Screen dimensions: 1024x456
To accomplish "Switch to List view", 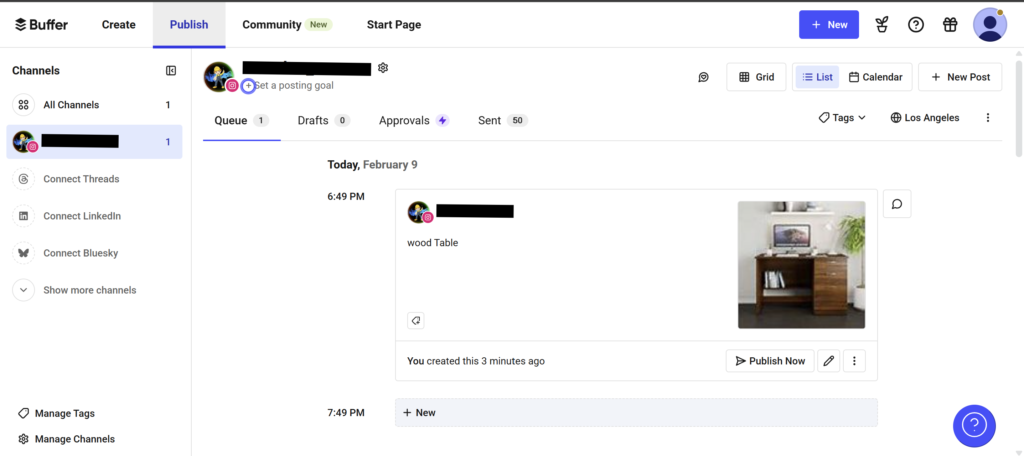I will (818, 77).
